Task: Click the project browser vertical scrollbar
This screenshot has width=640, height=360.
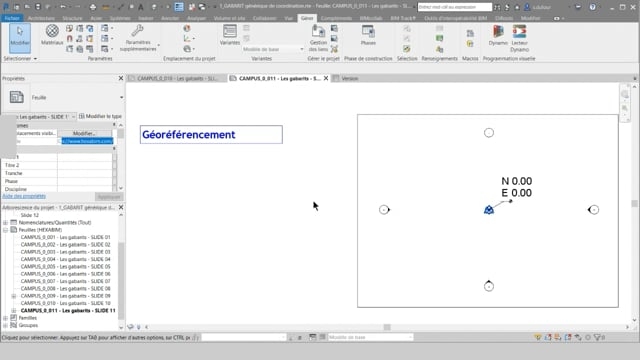Action: 121,280
